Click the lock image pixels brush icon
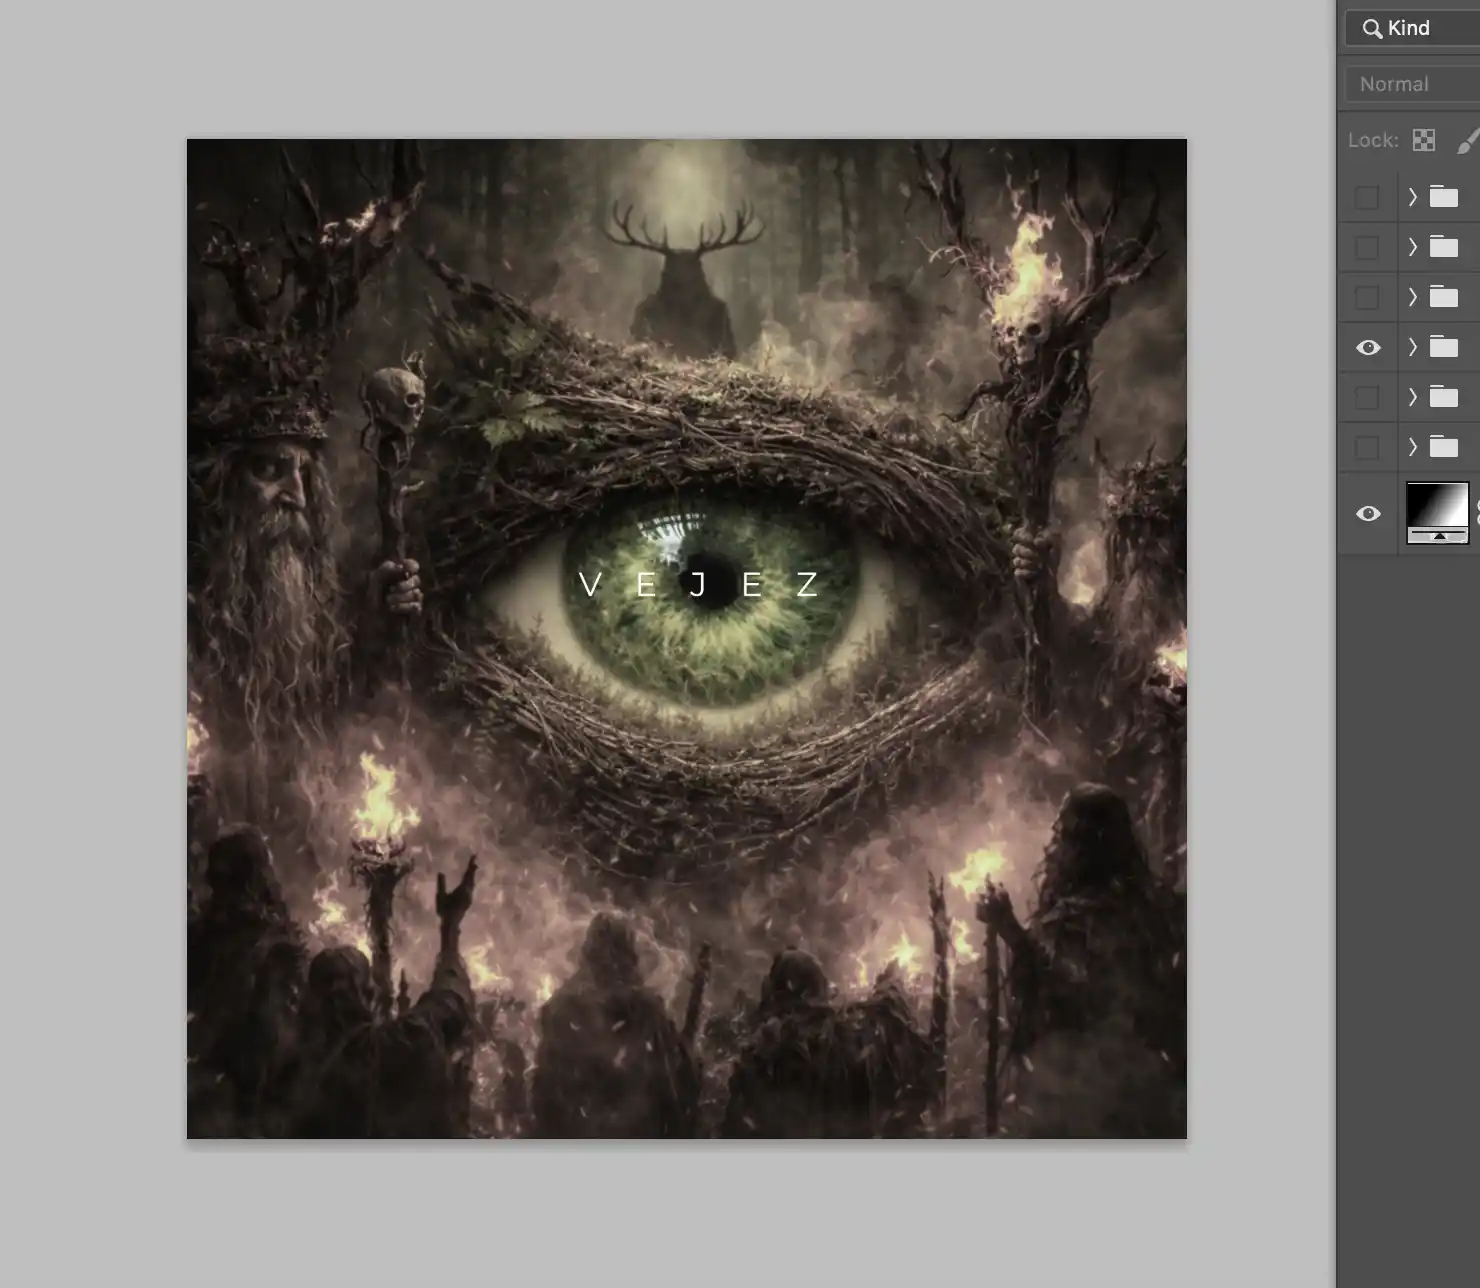This screenshot has width=1480, height=1288. pos(1466,141)
